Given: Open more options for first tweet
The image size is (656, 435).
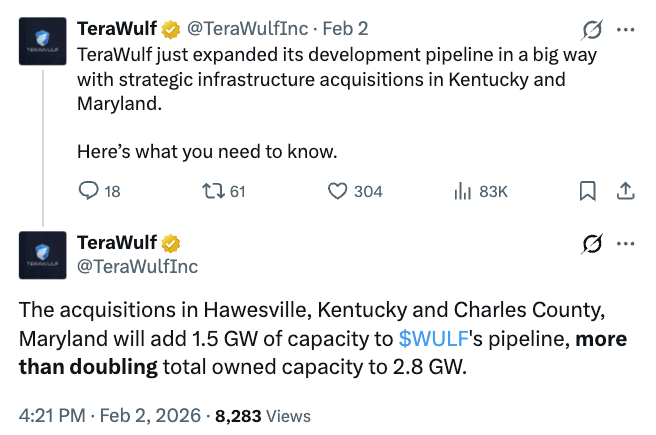Looking at the screenshot, I should 626,29.
